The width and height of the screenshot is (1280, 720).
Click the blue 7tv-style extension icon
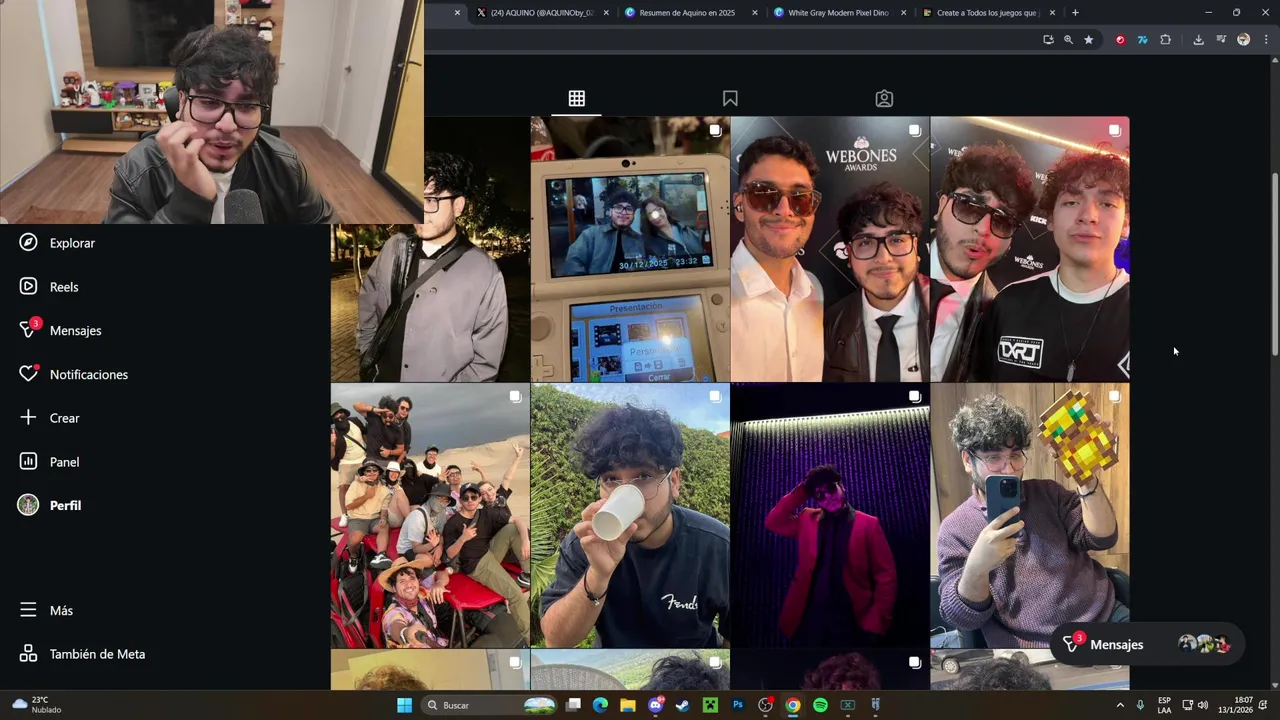(1142, 40)
